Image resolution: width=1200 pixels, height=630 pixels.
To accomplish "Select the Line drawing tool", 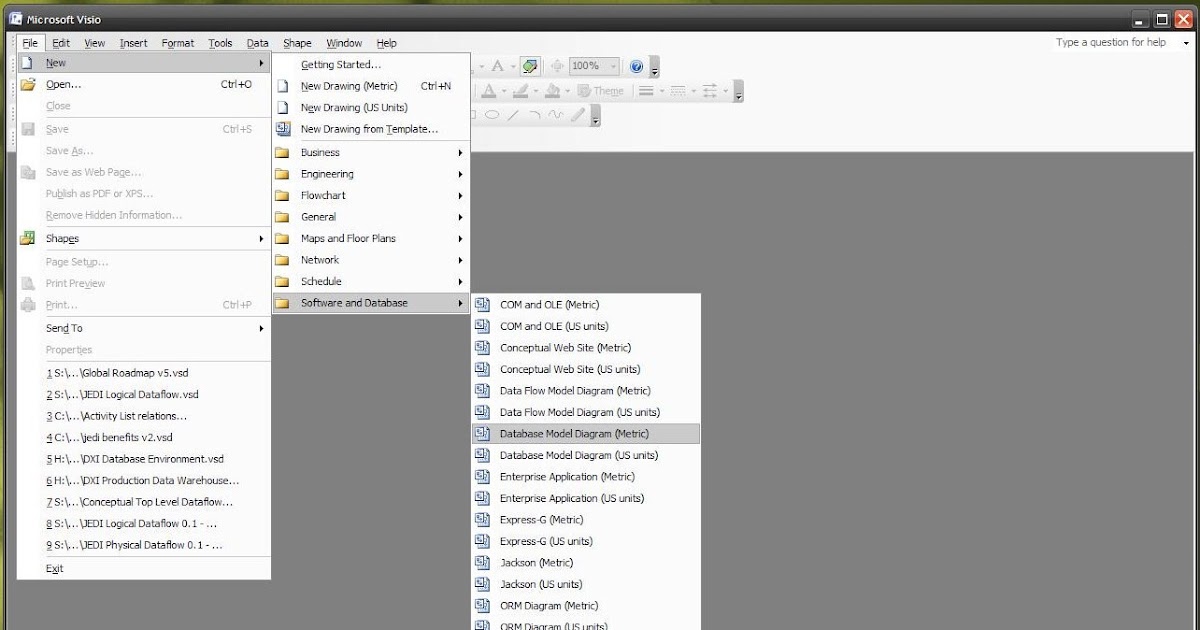I will tap(513, 114).
